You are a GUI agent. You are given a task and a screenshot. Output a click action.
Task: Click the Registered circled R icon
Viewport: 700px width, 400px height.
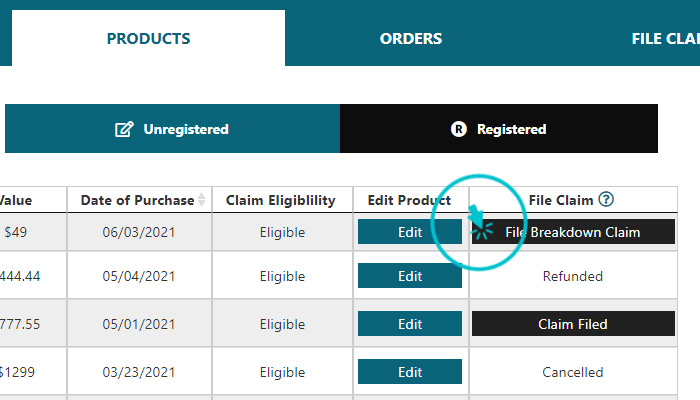tap(458, 129)
